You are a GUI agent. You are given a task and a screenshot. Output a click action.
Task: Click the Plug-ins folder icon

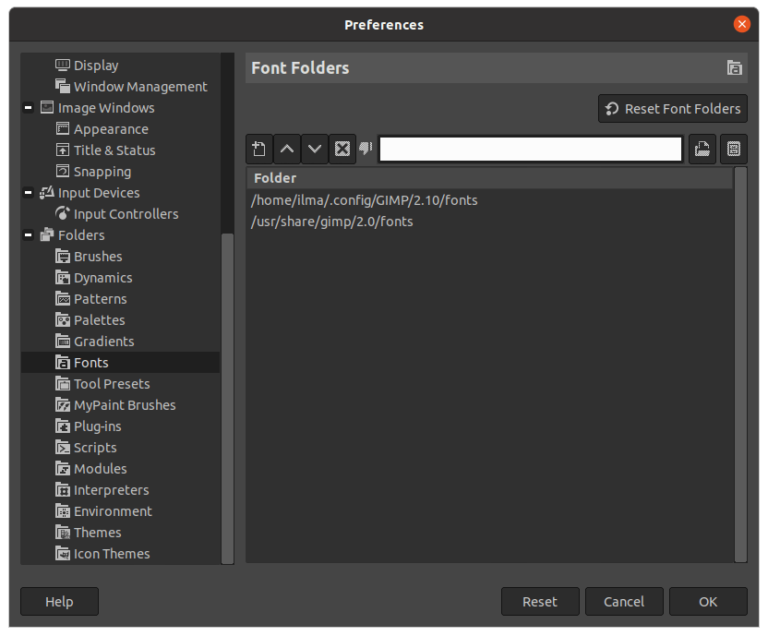pyautogui.click(x=62, y=426)
